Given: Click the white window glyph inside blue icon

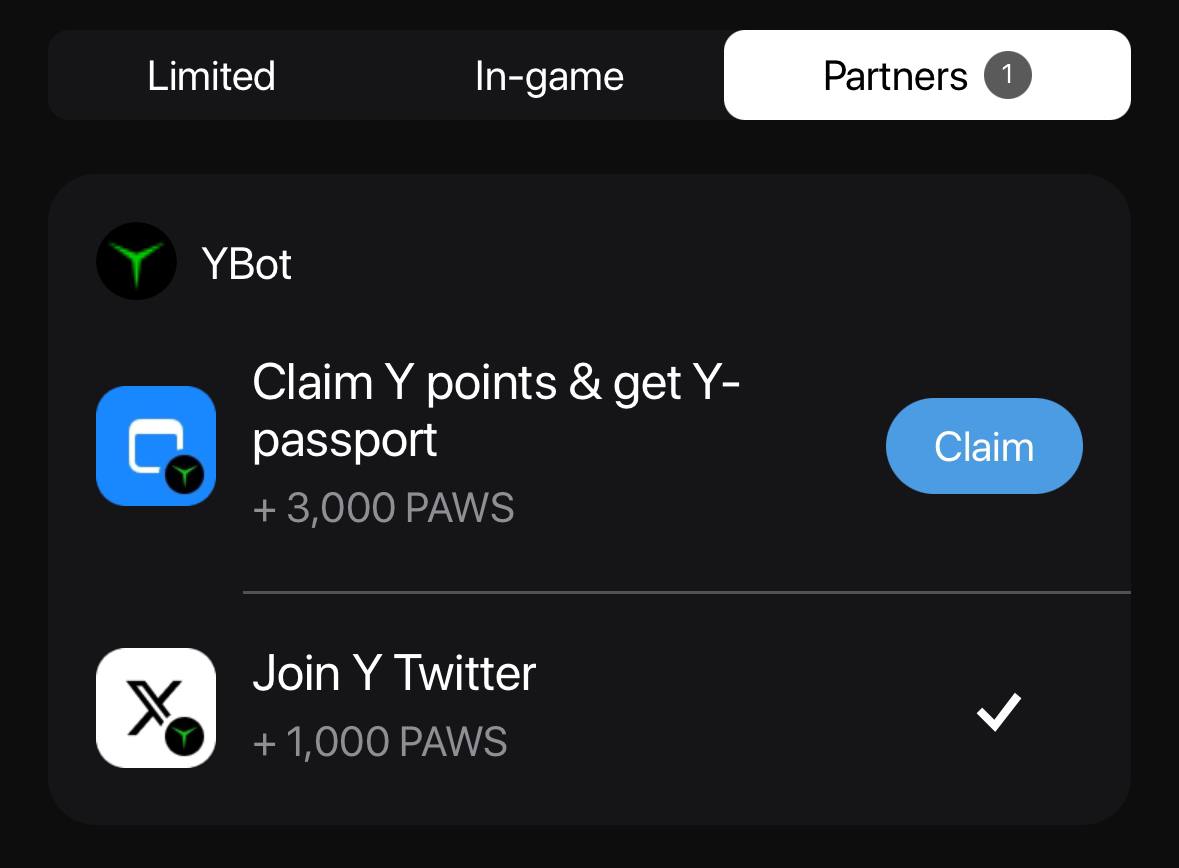Looking at the screenshot, I should [x=155, y=445].
